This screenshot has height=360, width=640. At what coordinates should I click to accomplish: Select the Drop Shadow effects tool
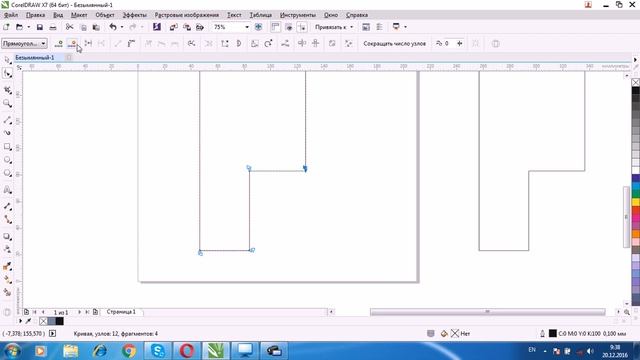(x=7, y=236)
